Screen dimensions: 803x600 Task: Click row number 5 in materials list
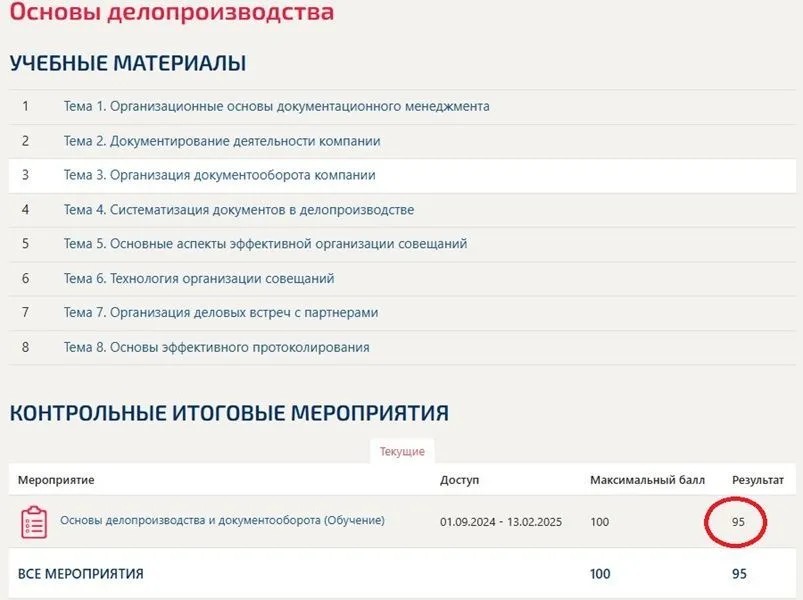point(25,244)
